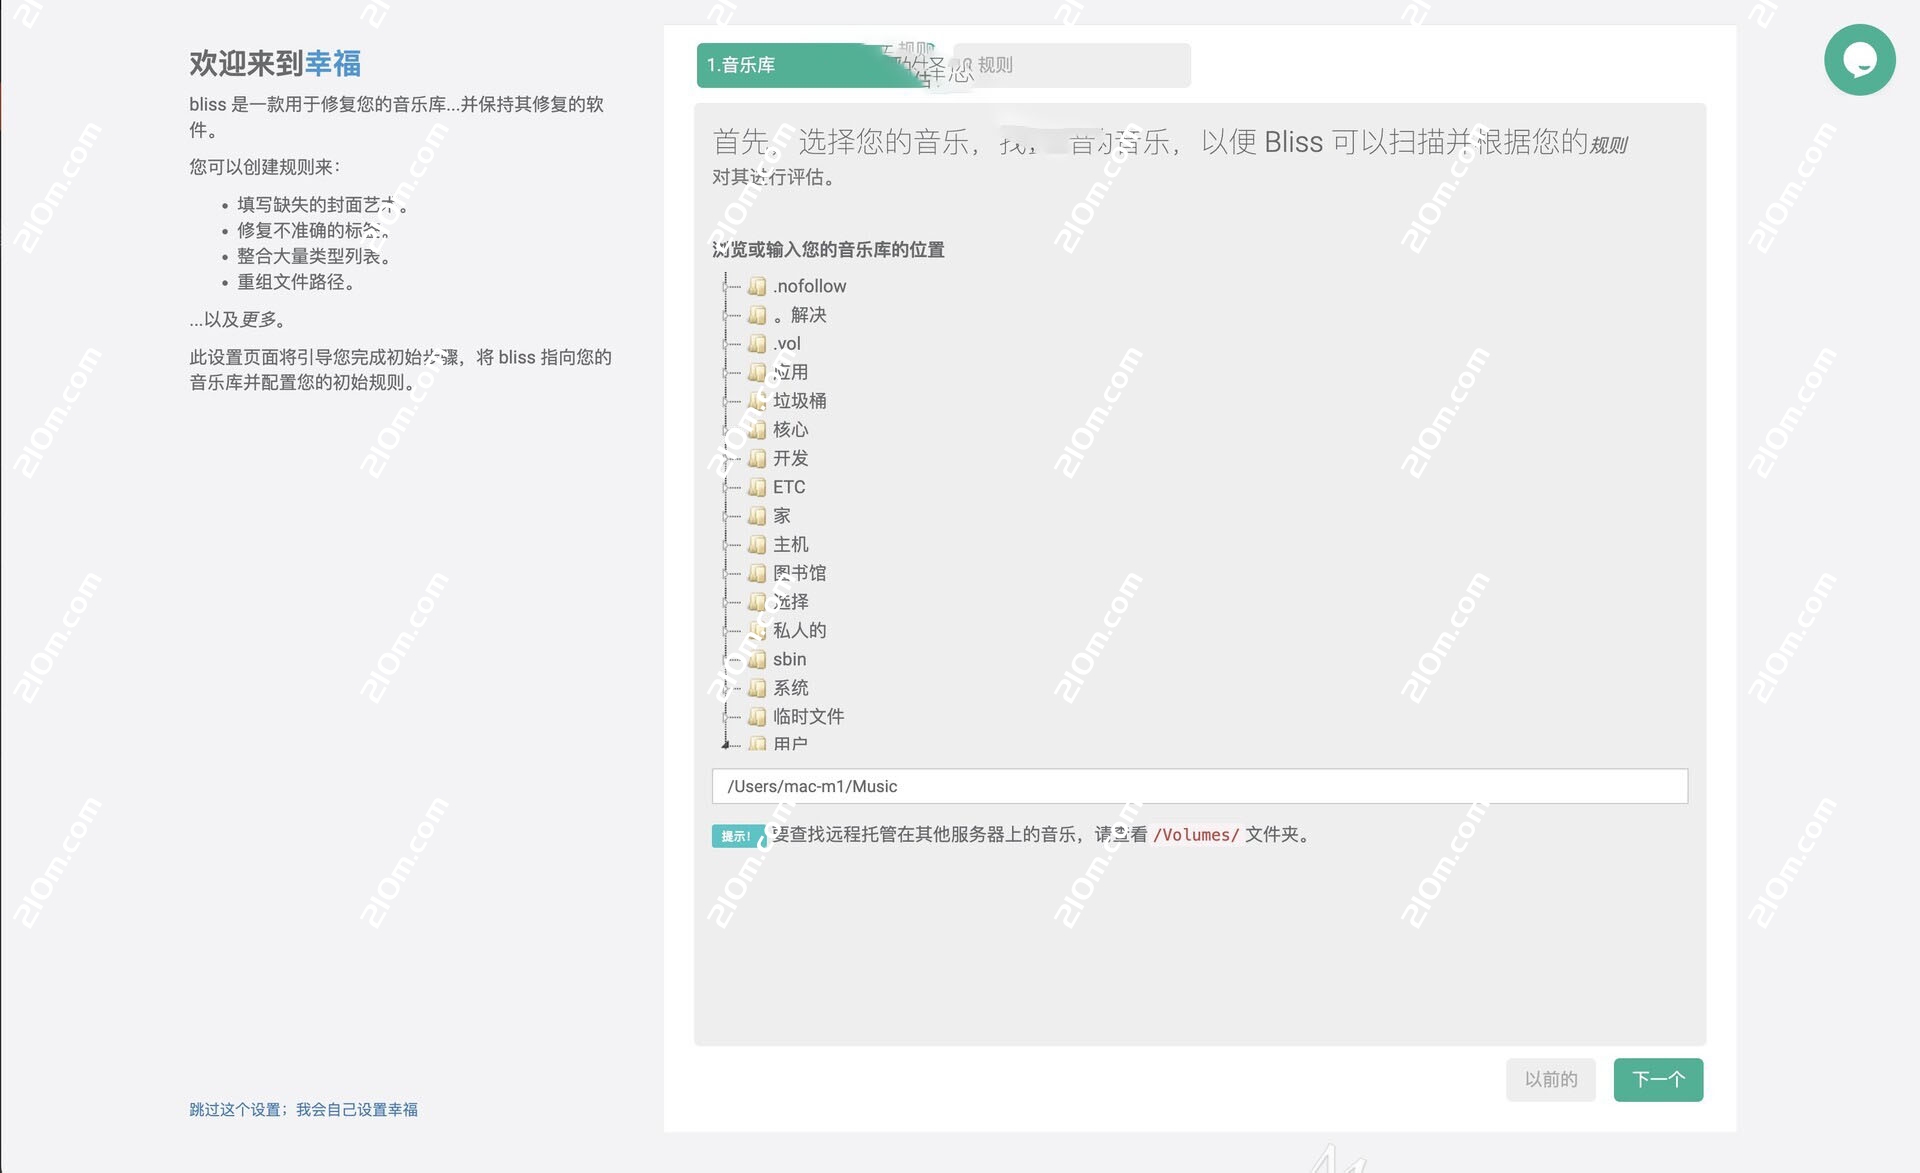Click the folder icon beside 家
Screen dimensions: 1920x1173
click(757, 516)
